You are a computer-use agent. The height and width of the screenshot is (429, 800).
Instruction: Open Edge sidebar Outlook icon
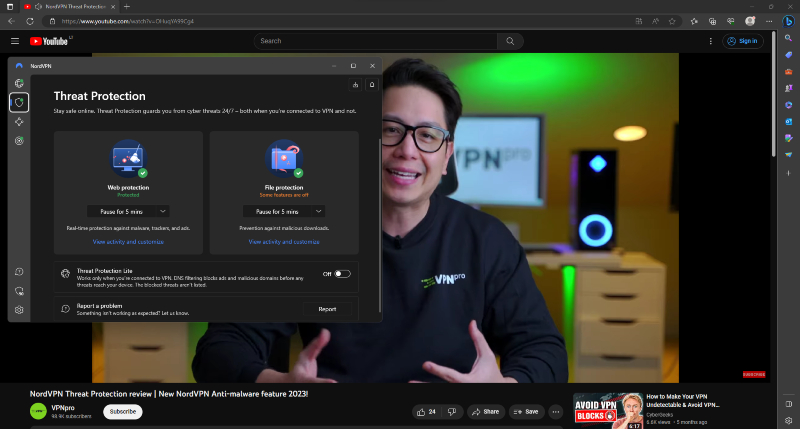click(789, 122)
